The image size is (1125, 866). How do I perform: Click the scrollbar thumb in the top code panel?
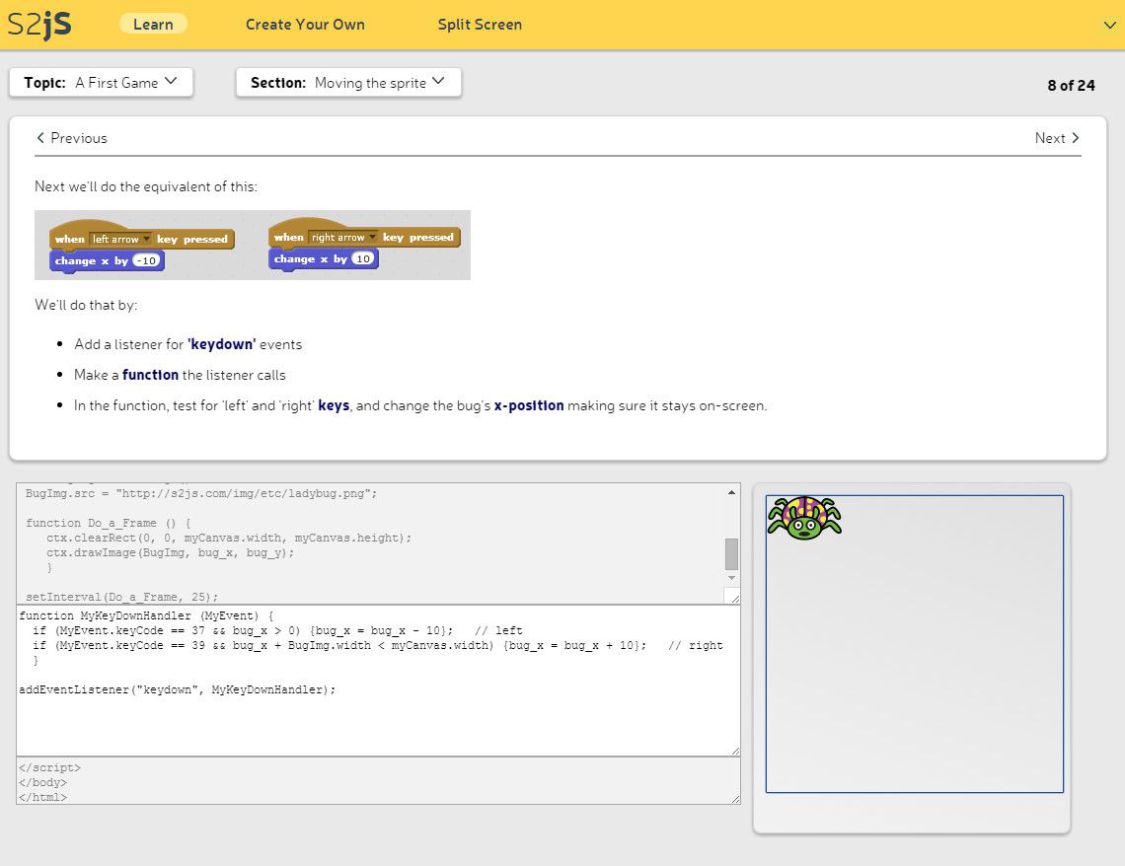tap(730, 553)
